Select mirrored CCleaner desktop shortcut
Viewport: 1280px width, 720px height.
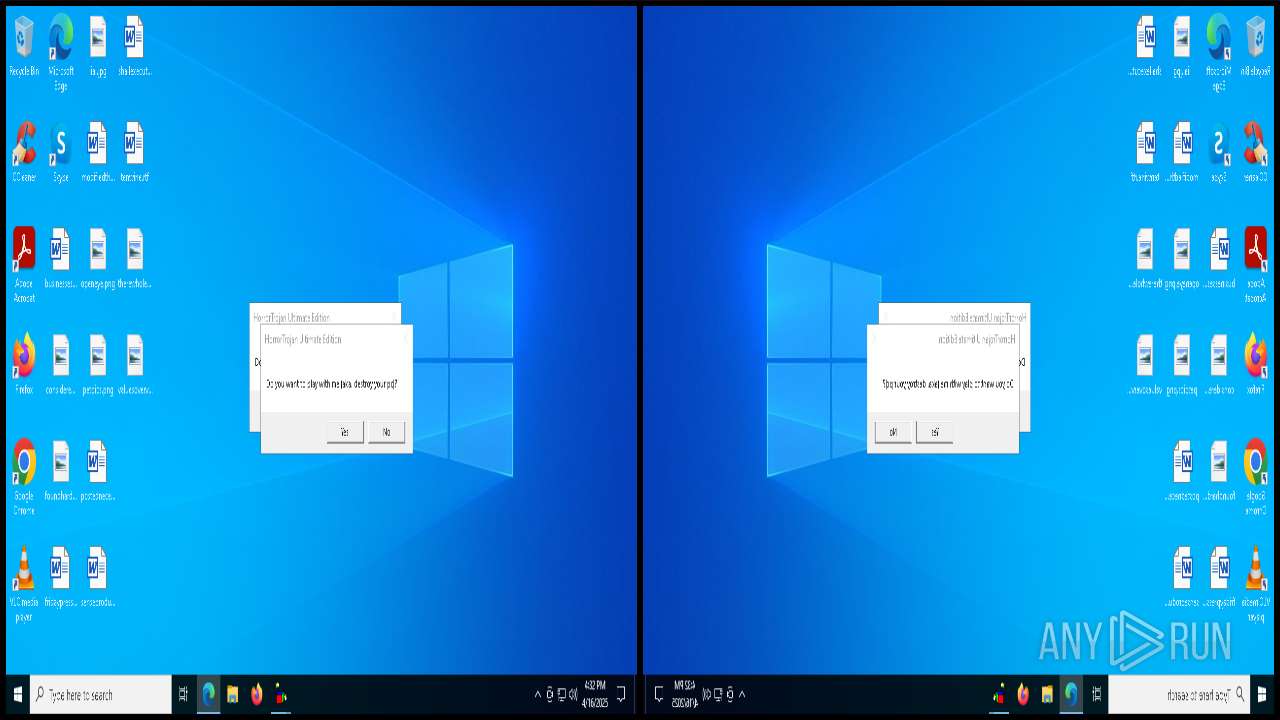coord(1255,152)
